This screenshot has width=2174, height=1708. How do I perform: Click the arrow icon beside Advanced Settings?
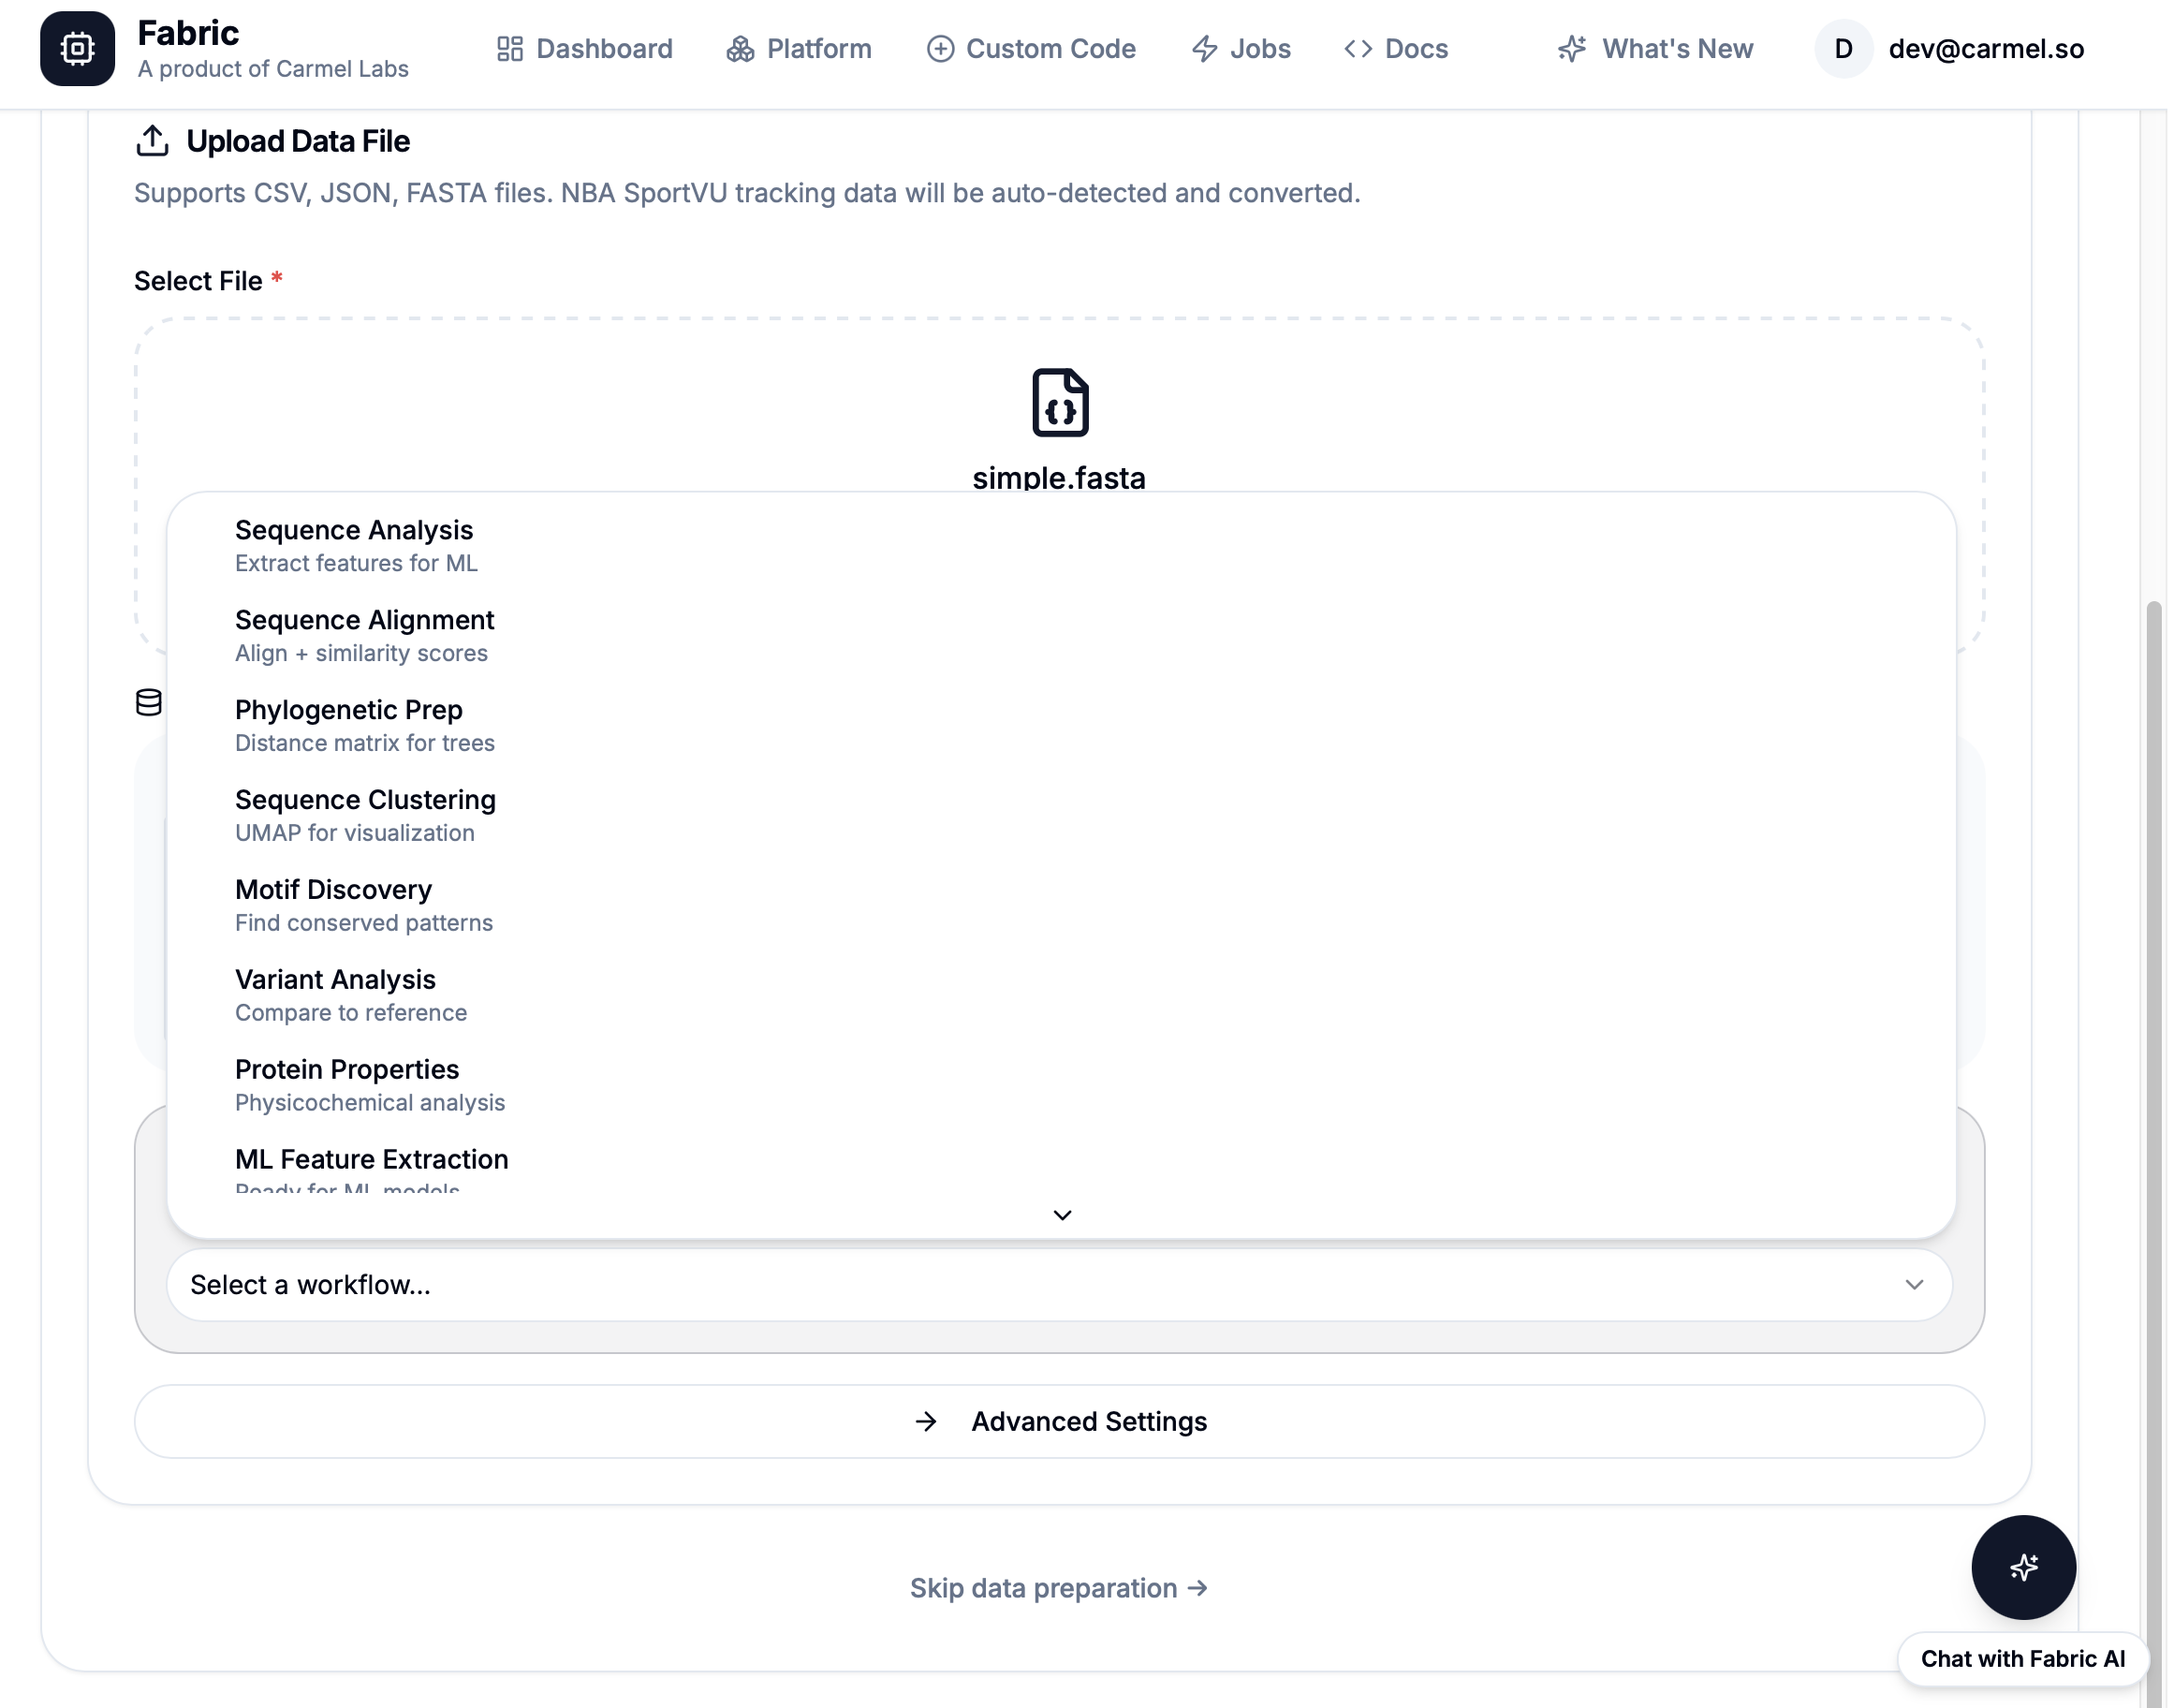[928, 1423]
